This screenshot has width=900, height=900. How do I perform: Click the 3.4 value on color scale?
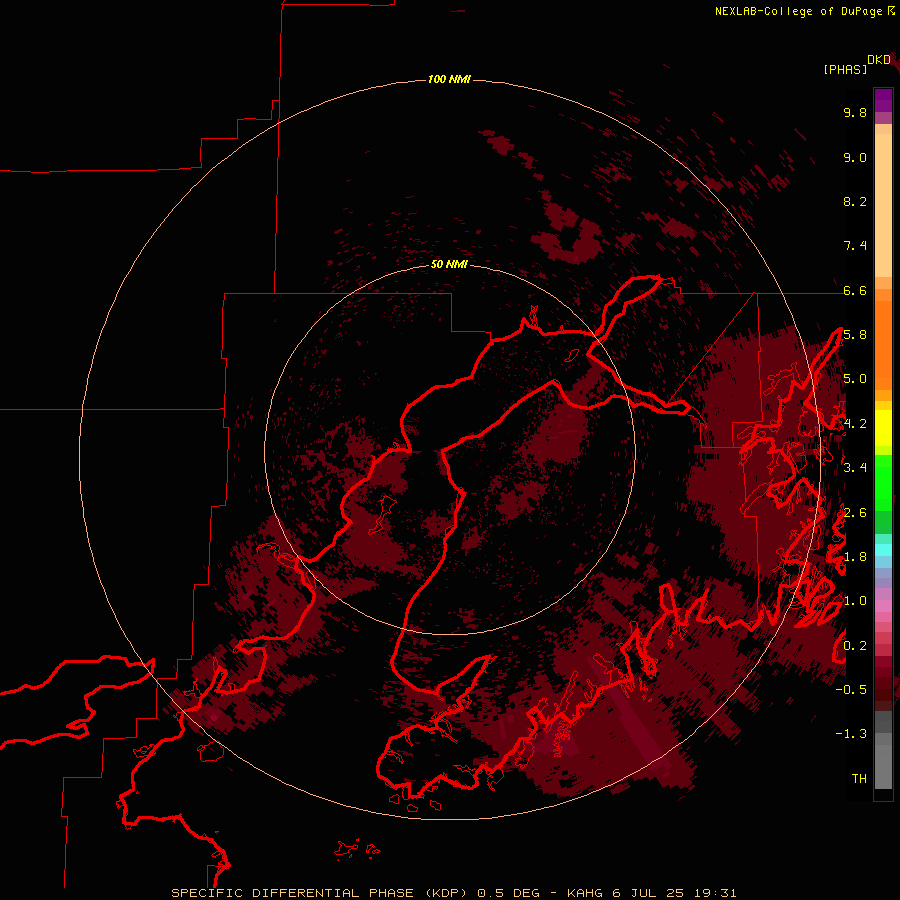(855, 468)
